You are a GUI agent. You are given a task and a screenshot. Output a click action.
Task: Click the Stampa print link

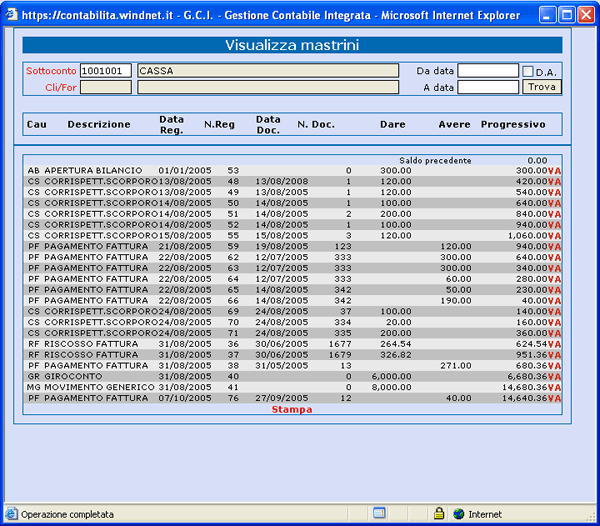click(x=292, y=409)
